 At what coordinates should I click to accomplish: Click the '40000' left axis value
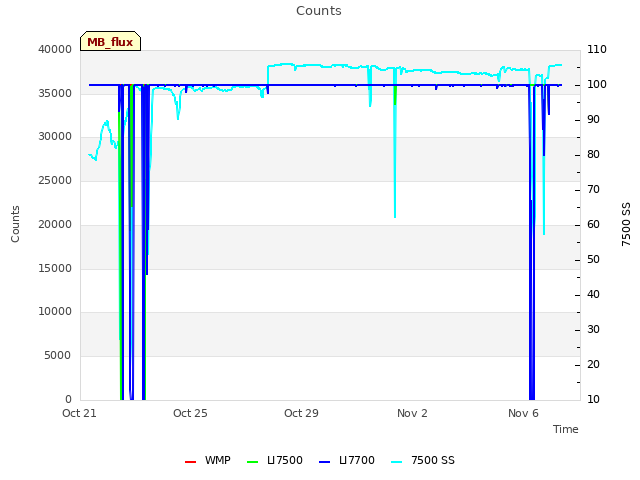[55, 49]
